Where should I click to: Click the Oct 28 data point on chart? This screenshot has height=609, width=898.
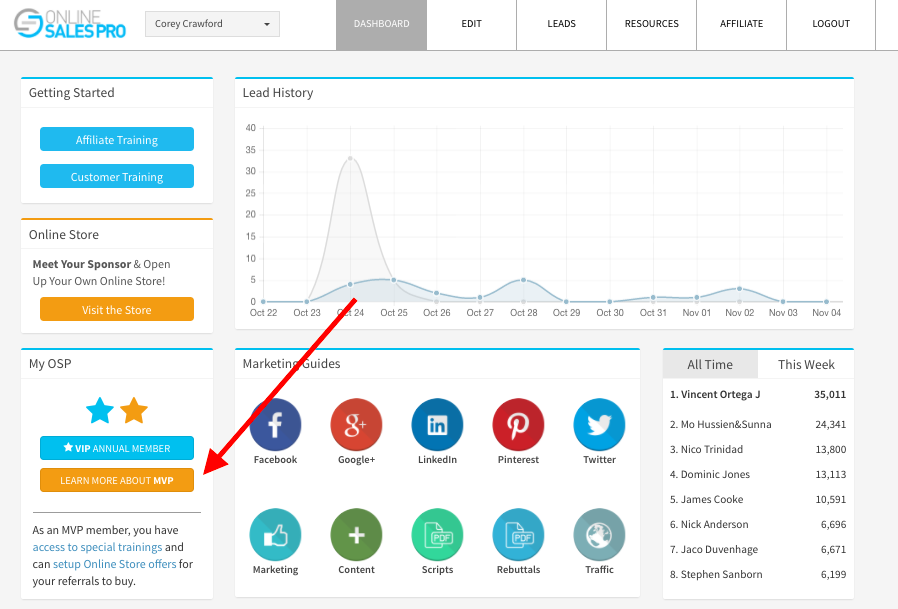(x=523, y=280)
